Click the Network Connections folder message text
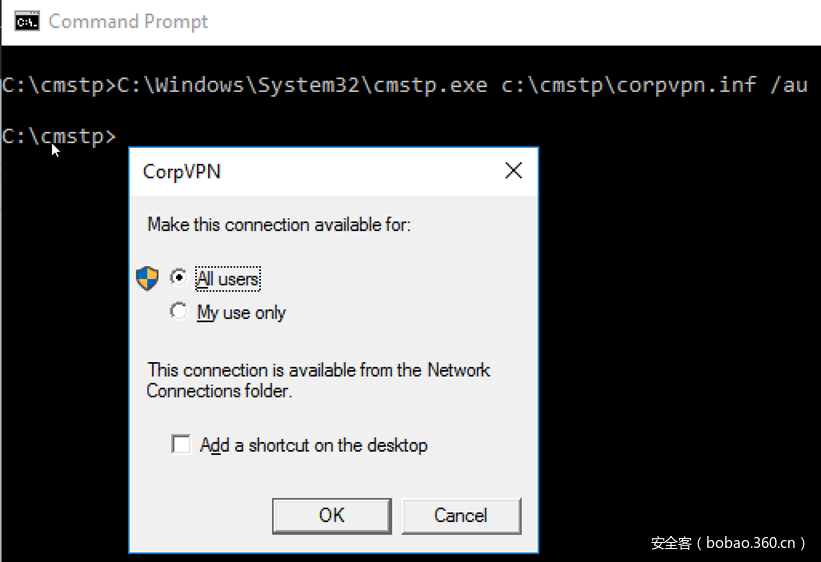Viewport: 821px width, 562px height. (x=318, y=380)
